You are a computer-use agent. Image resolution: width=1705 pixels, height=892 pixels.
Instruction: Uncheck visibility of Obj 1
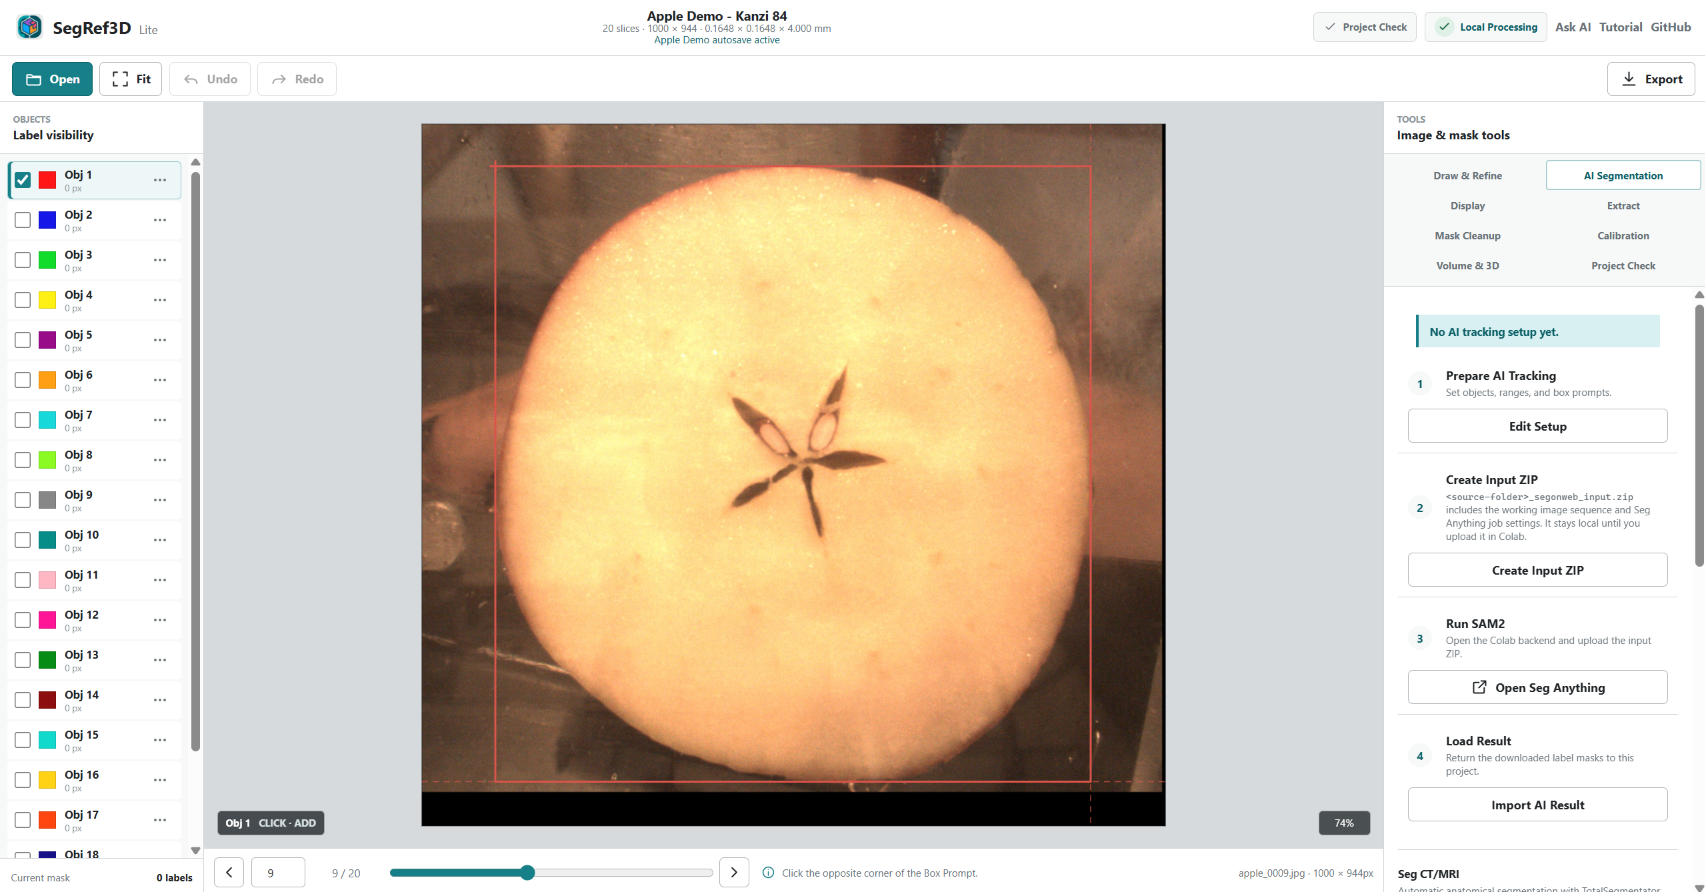pos(23,180)
